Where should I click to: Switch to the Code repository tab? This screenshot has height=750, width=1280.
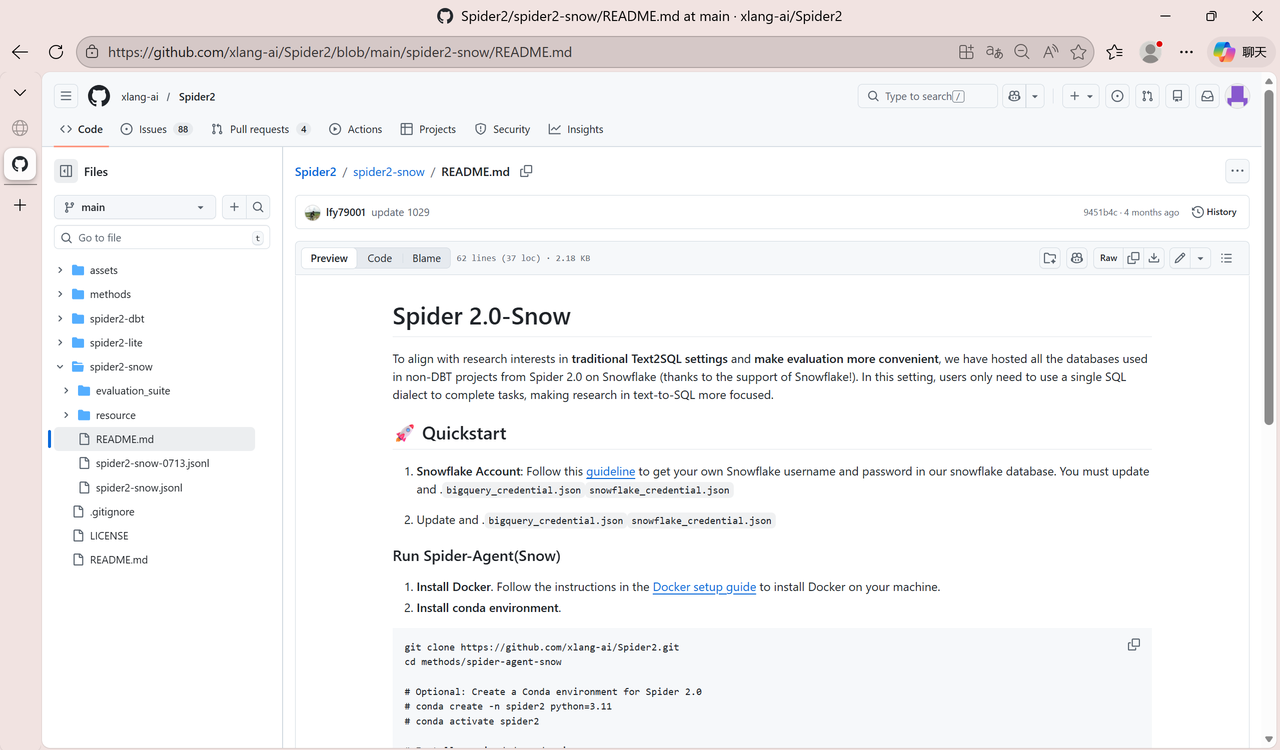(x=81, y=129)
